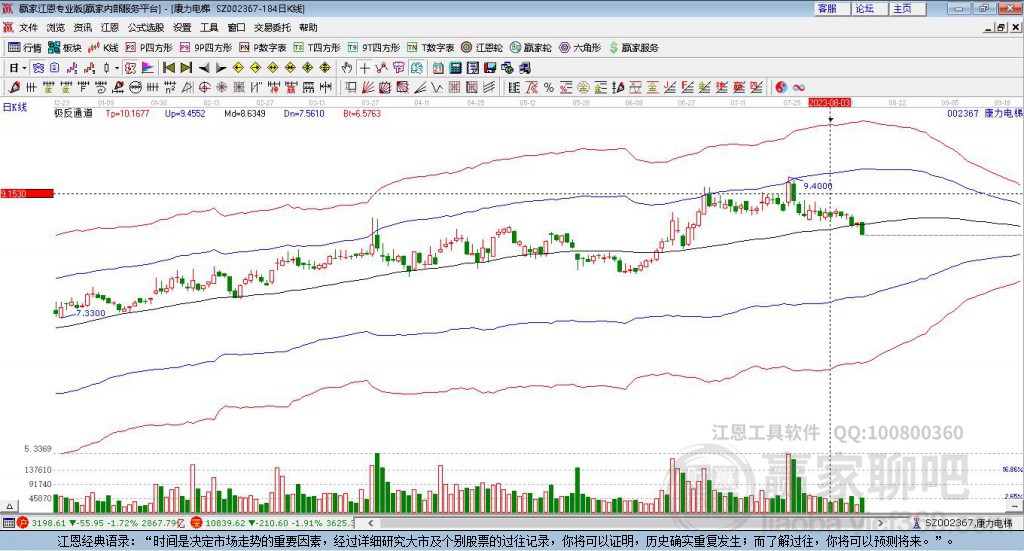
Task: Open the calendar icon numbered 21
Action: pyautogui.click(x=438, y=68)
